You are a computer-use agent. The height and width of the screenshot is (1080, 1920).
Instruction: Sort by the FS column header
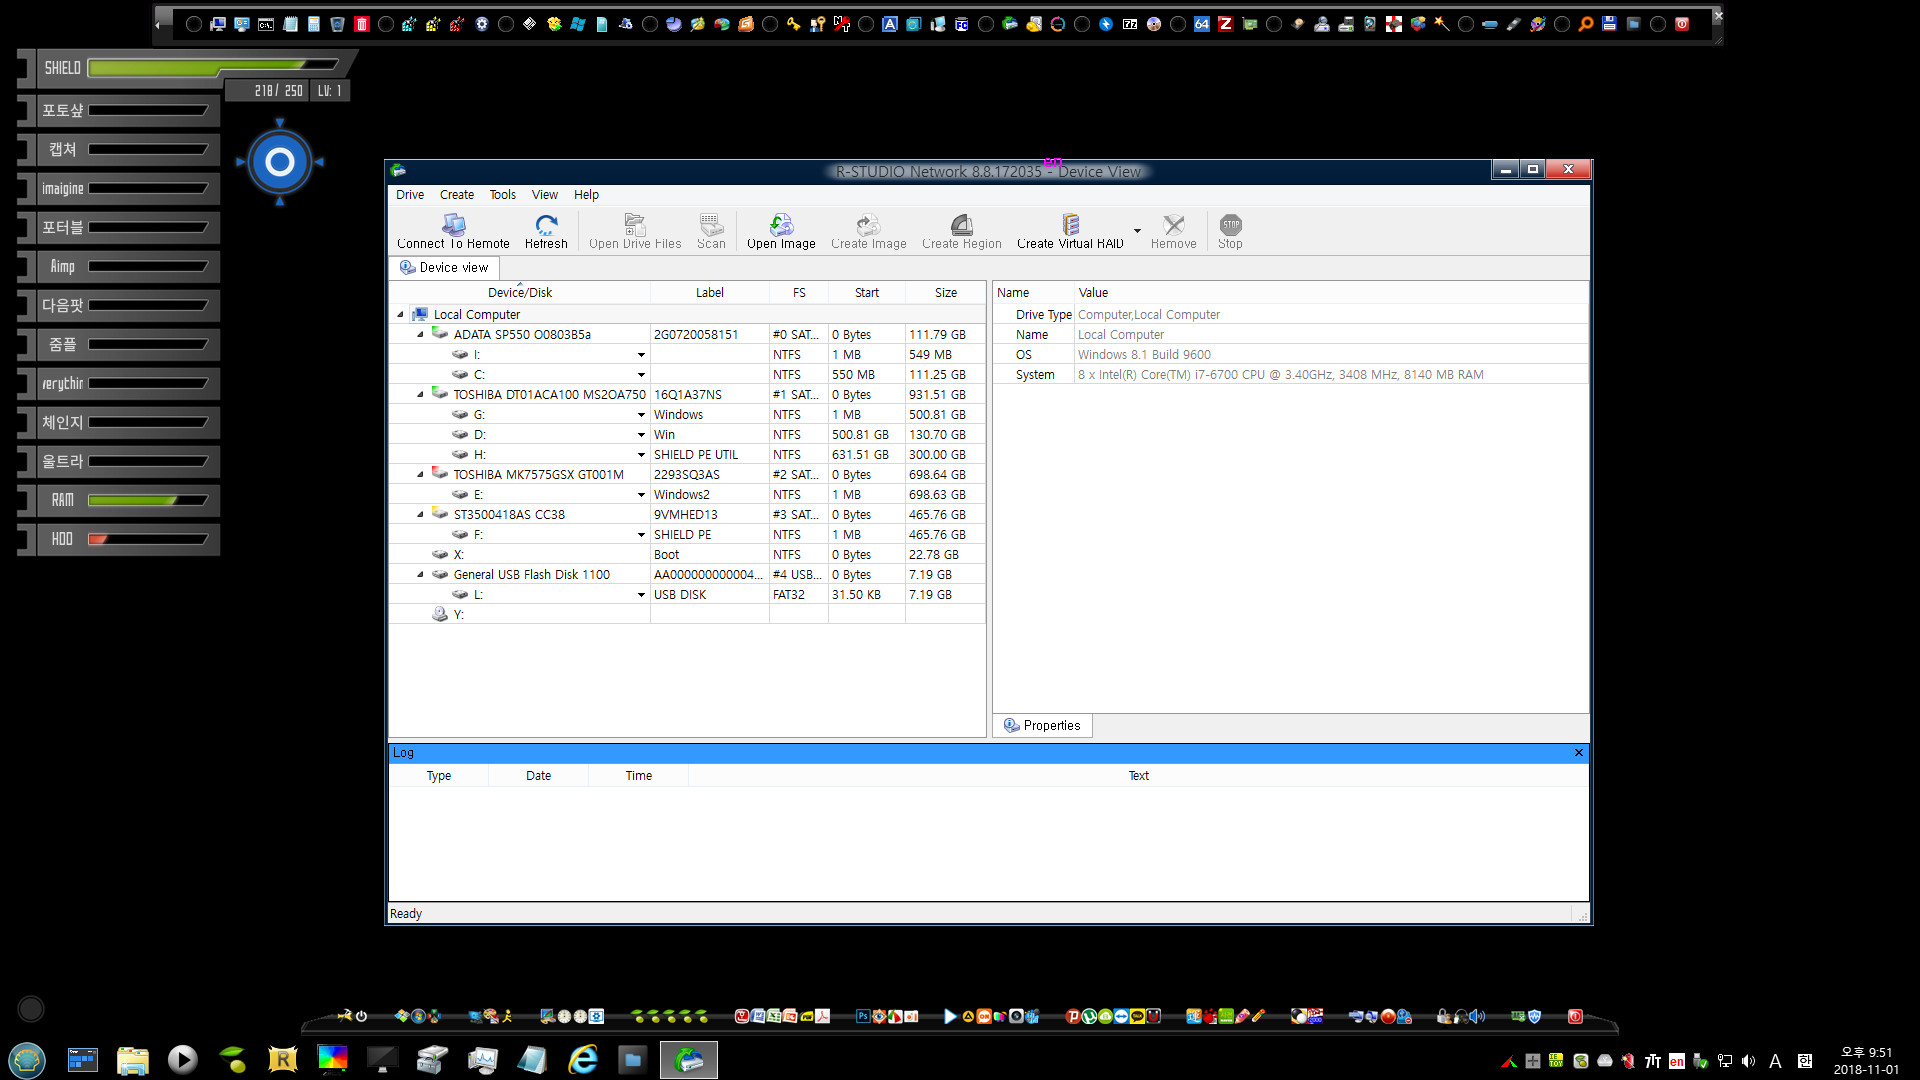click(799, 293)
